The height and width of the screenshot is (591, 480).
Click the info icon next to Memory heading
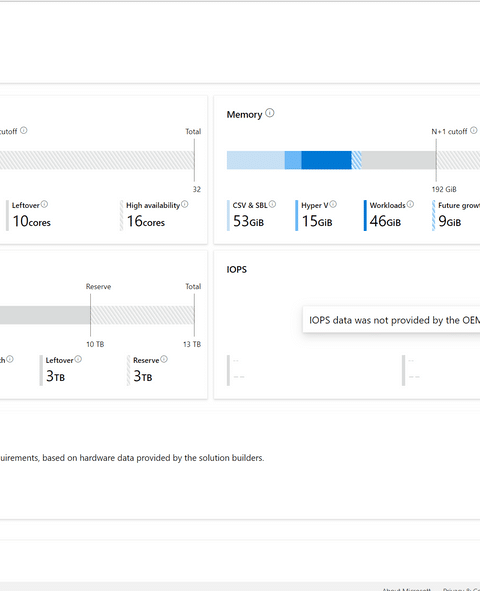pyautogui.click(x=270, y=113)
